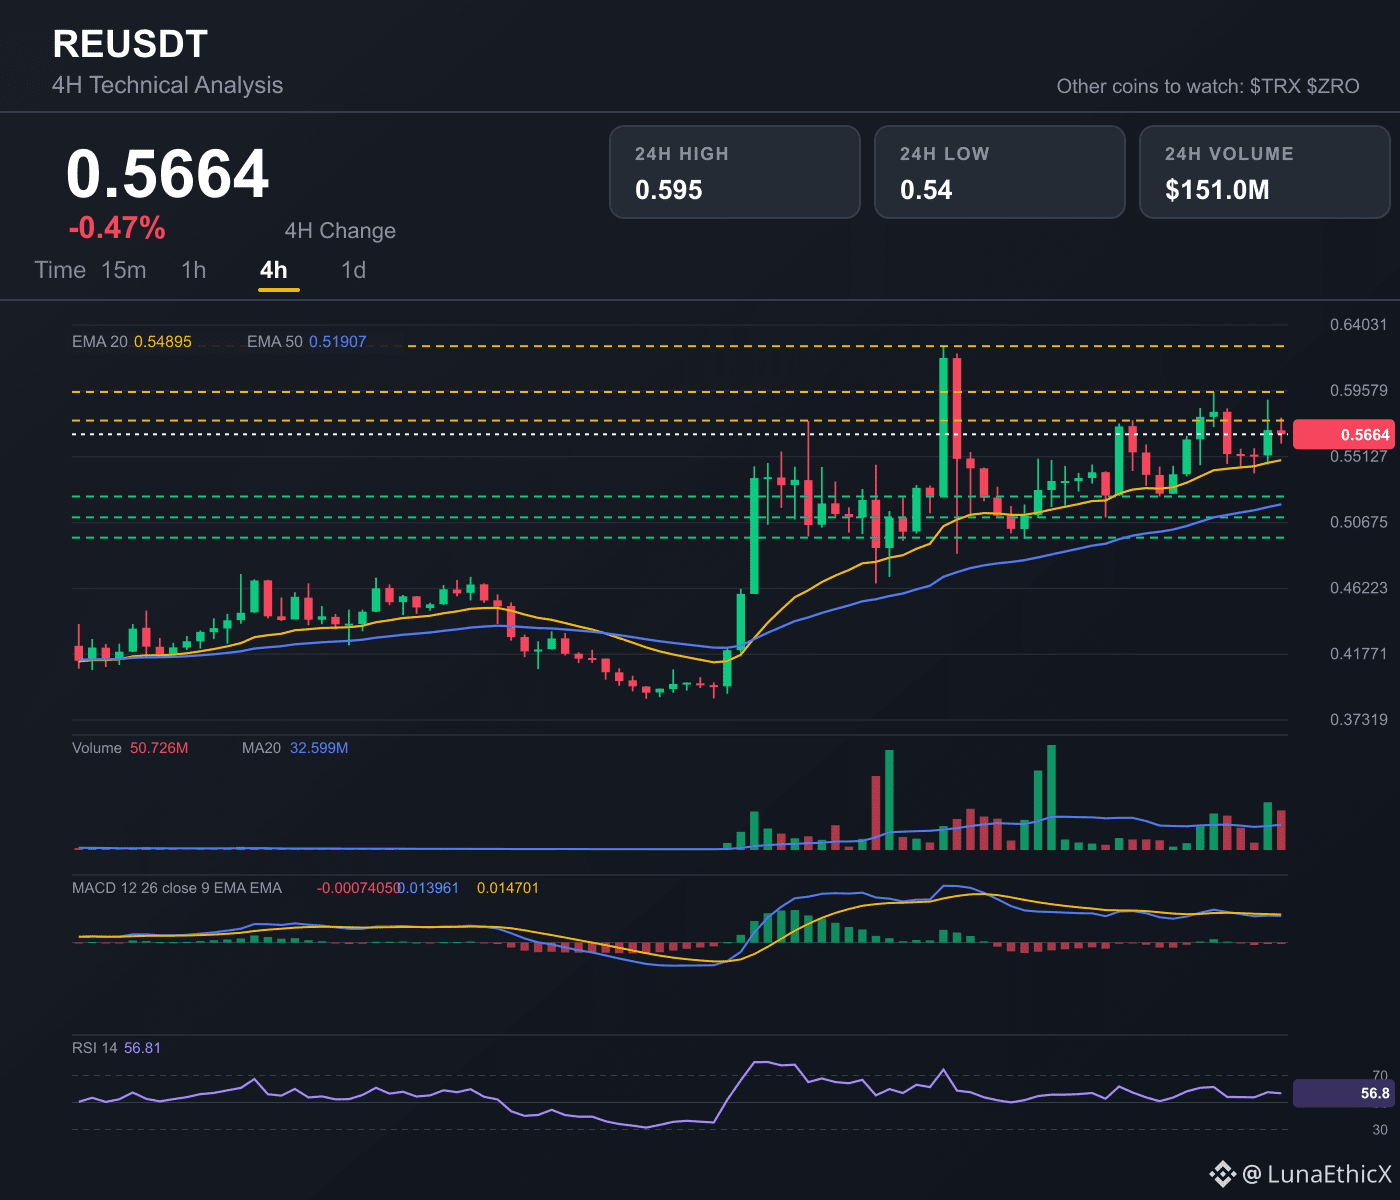The width and height of the screenshot is (1400, 1200).
Task: Click the 24H VOLUME card showing $151.0M
Action: click(1265, 172)
